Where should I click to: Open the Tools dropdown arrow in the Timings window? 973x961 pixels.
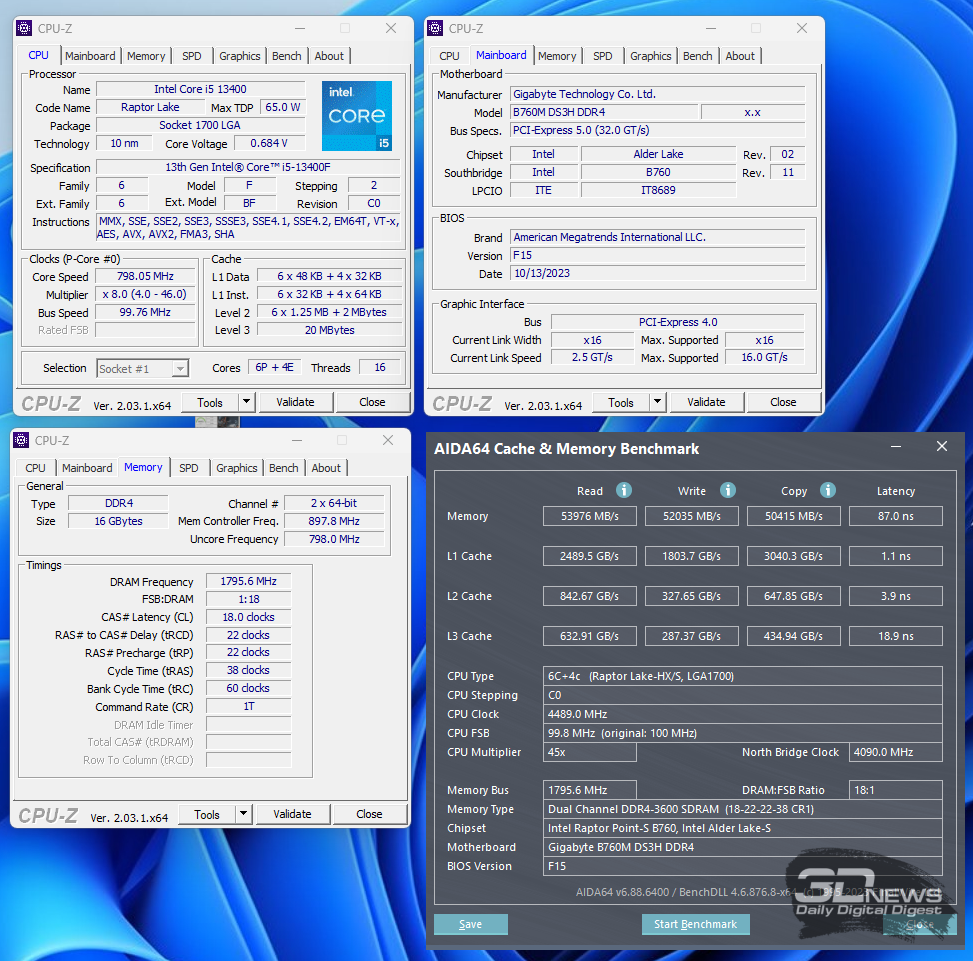243,814
